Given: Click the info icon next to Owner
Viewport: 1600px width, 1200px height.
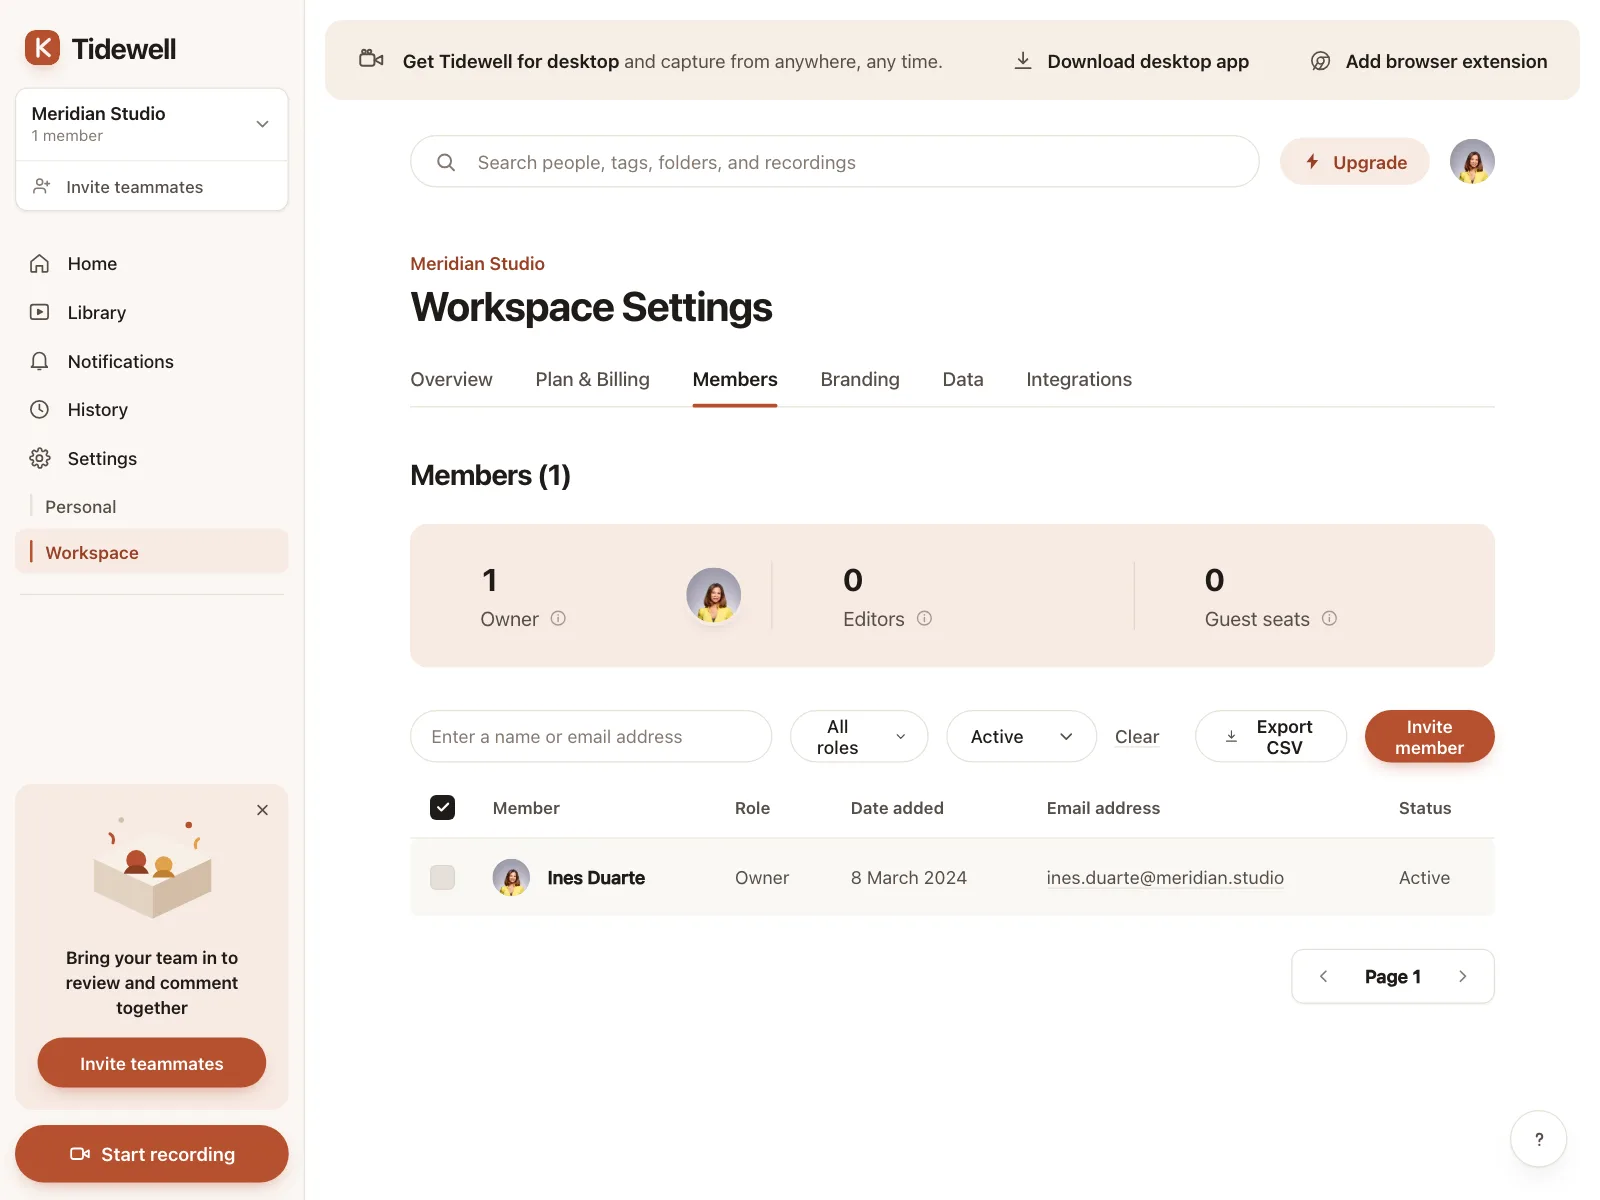Looking at the screenshot, I should pos(558,618).
